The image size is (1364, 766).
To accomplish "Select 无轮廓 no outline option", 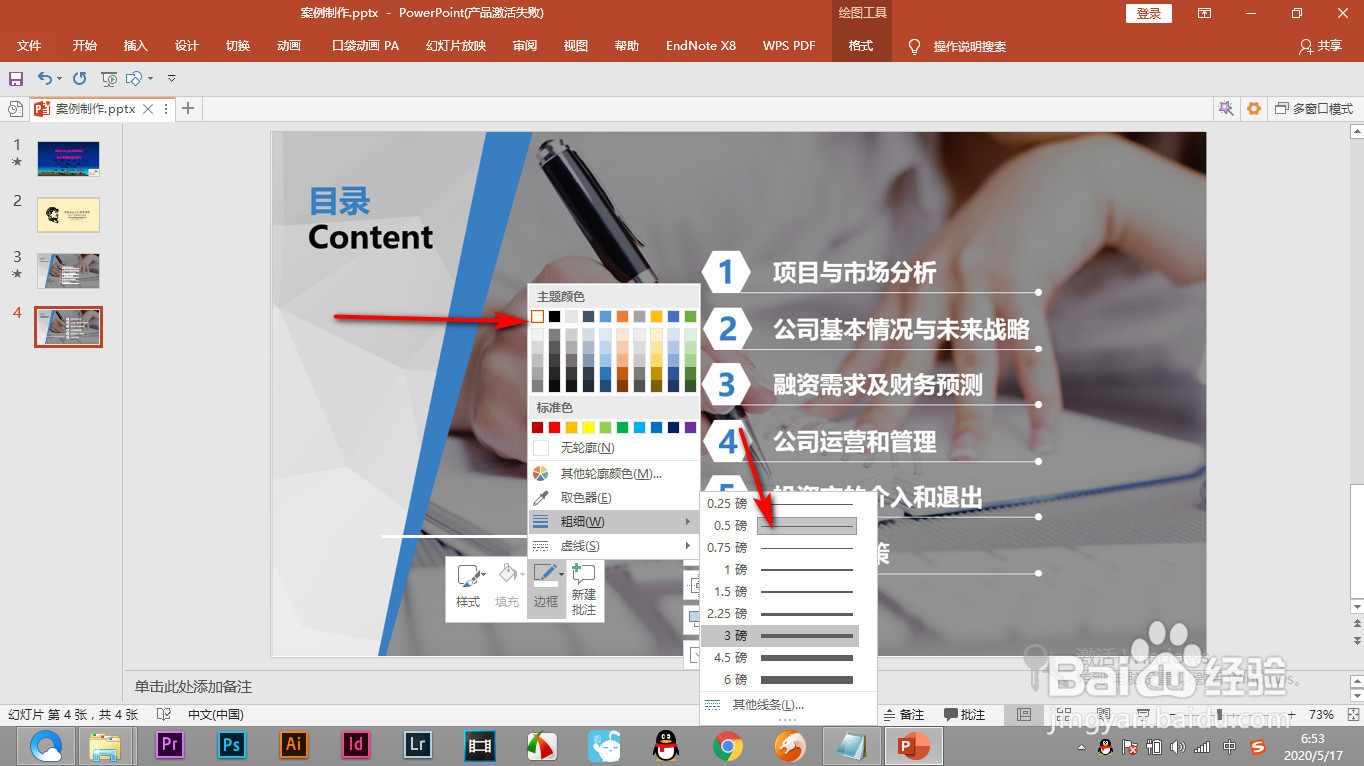I will coord(612,448).
